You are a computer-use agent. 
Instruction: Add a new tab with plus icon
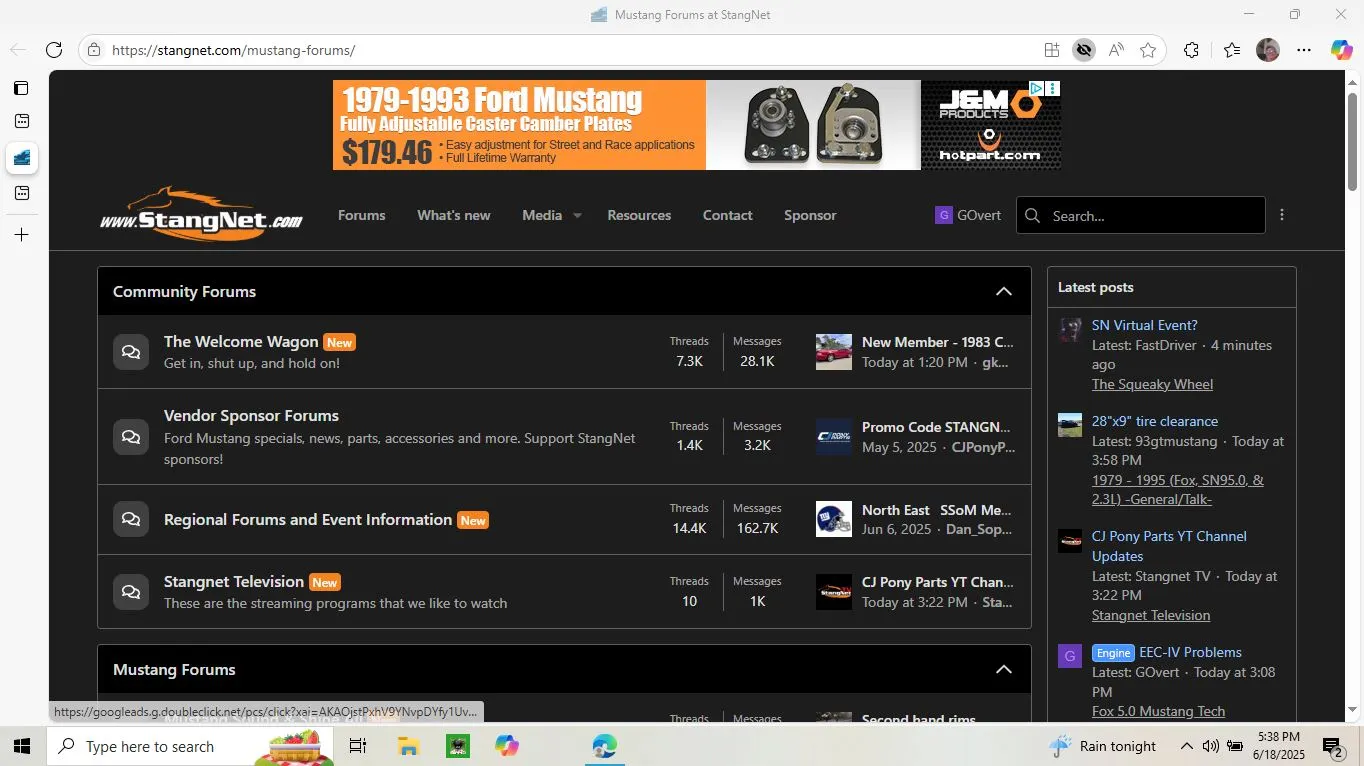coord(22,234)
